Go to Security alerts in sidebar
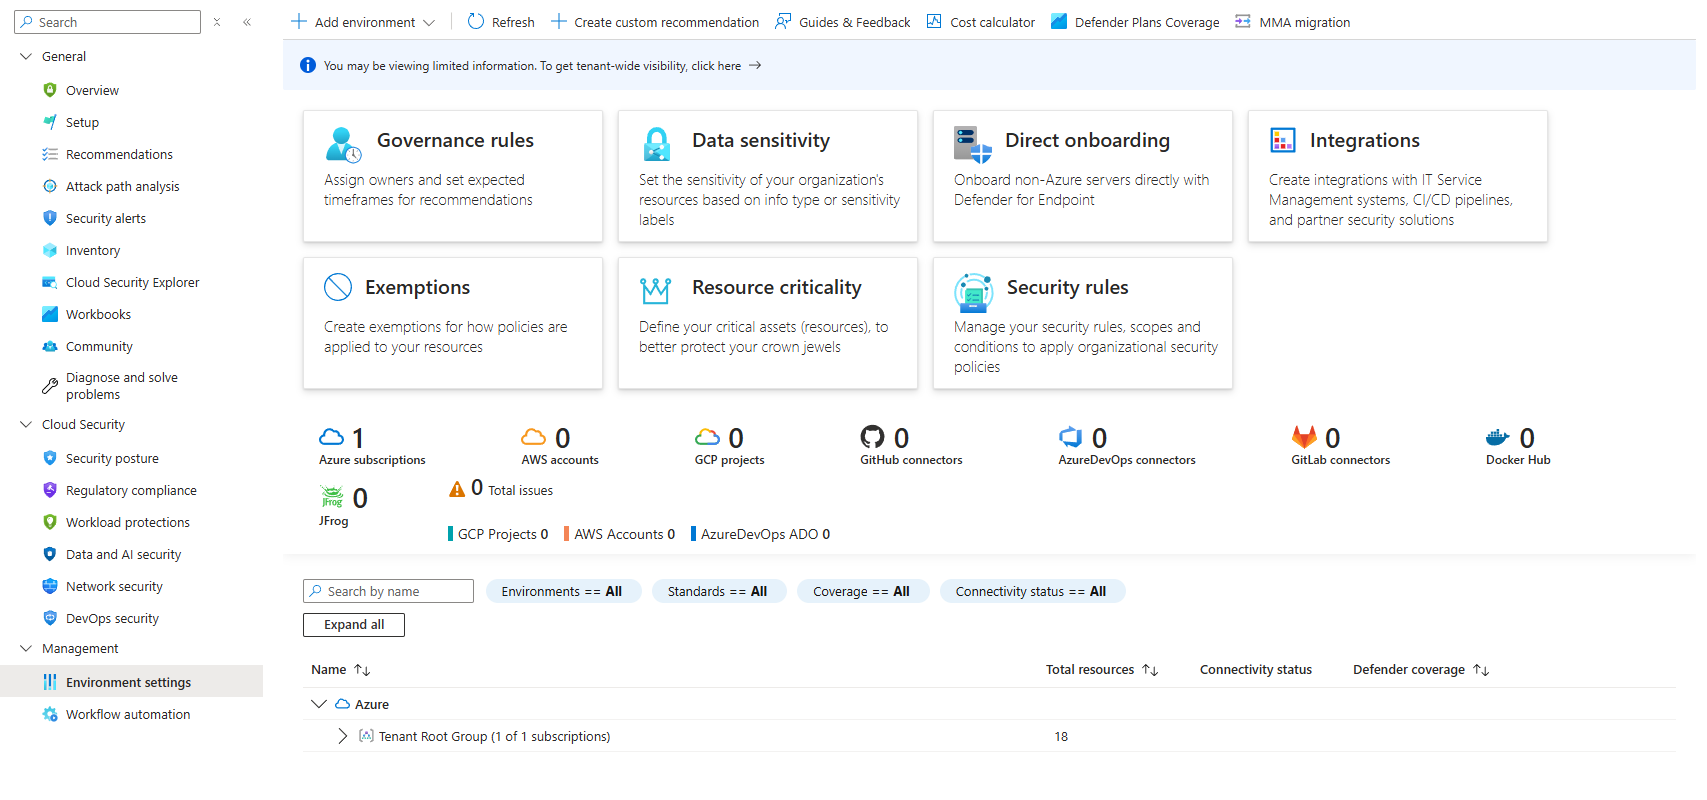This screenshot has width=1707, height=800. (105, 218)
